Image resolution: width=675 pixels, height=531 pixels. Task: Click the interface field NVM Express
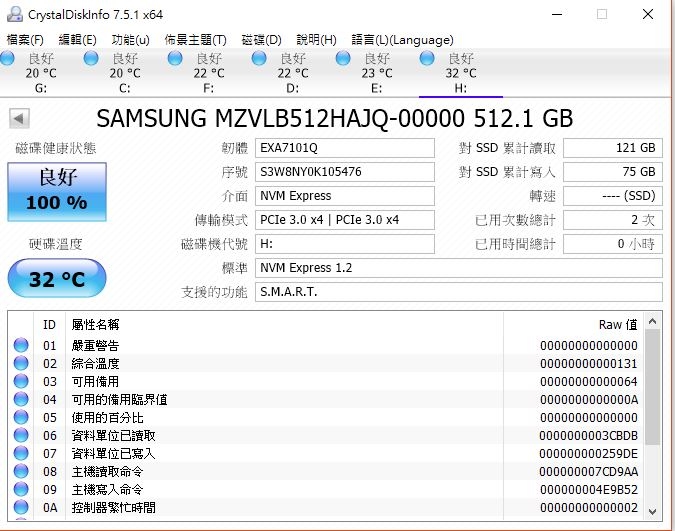pyautogui.click(x=345, y=196)
